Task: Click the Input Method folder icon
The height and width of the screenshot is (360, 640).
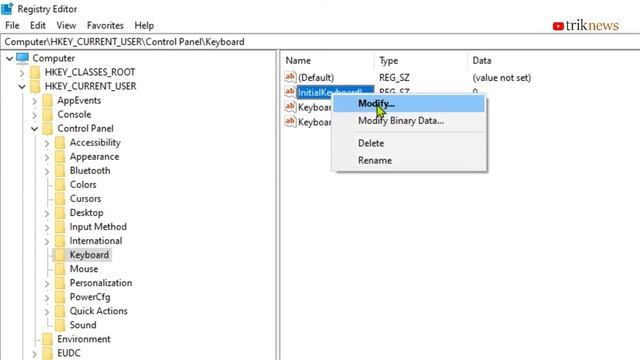Action: [x=60, y=227]
